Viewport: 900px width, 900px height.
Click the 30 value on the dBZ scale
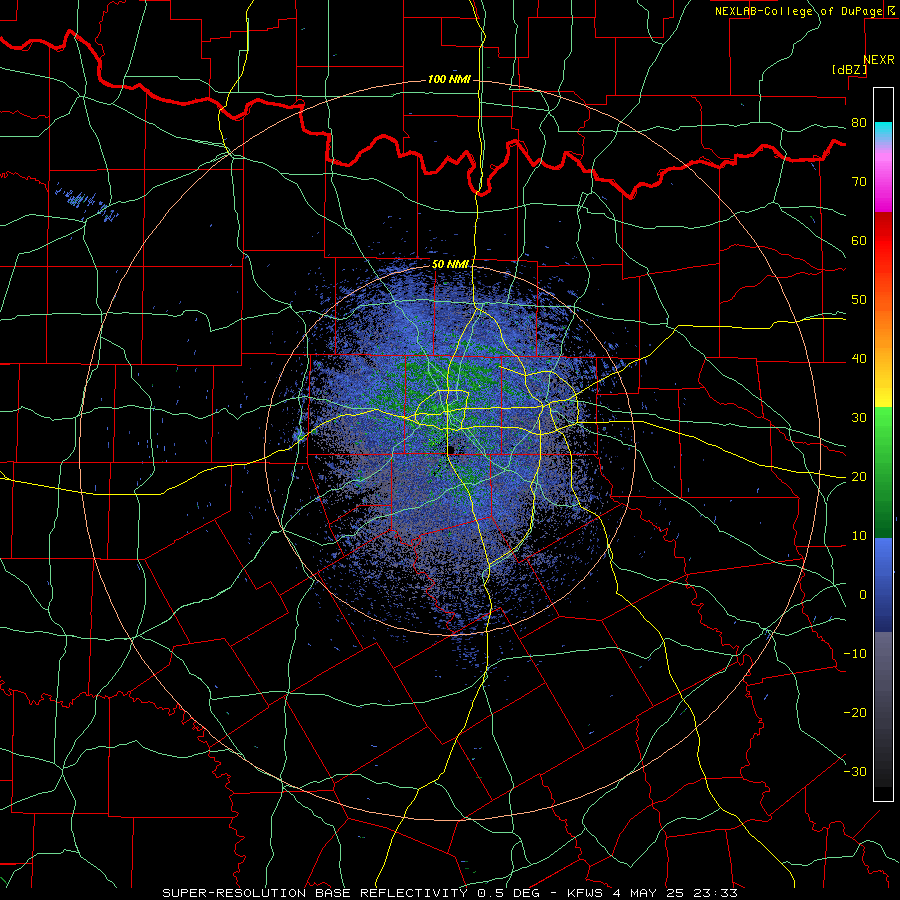pyautogui.click(x=859, y=418)
